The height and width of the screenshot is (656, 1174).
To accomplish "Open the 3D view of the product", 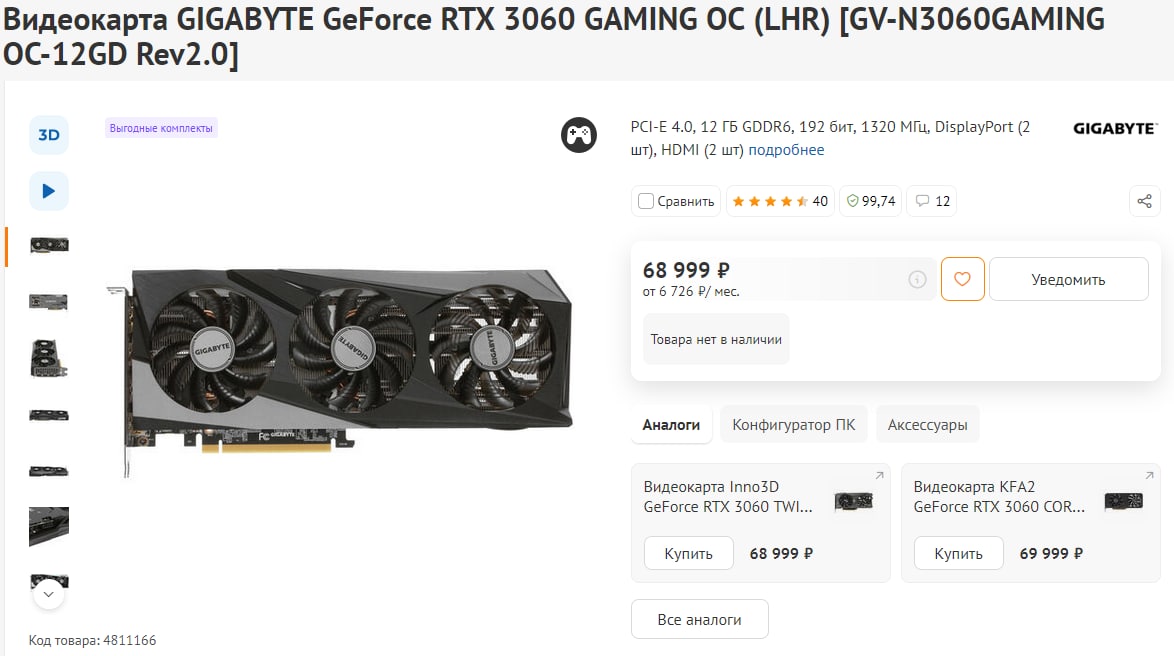I will (49, 135).
